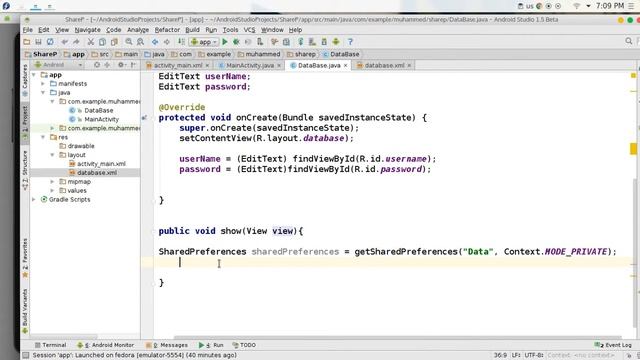The height and width of the screenshot is (360, 640).
Task: Click the Help question mark icon
Action: click(x=350, y=42)
